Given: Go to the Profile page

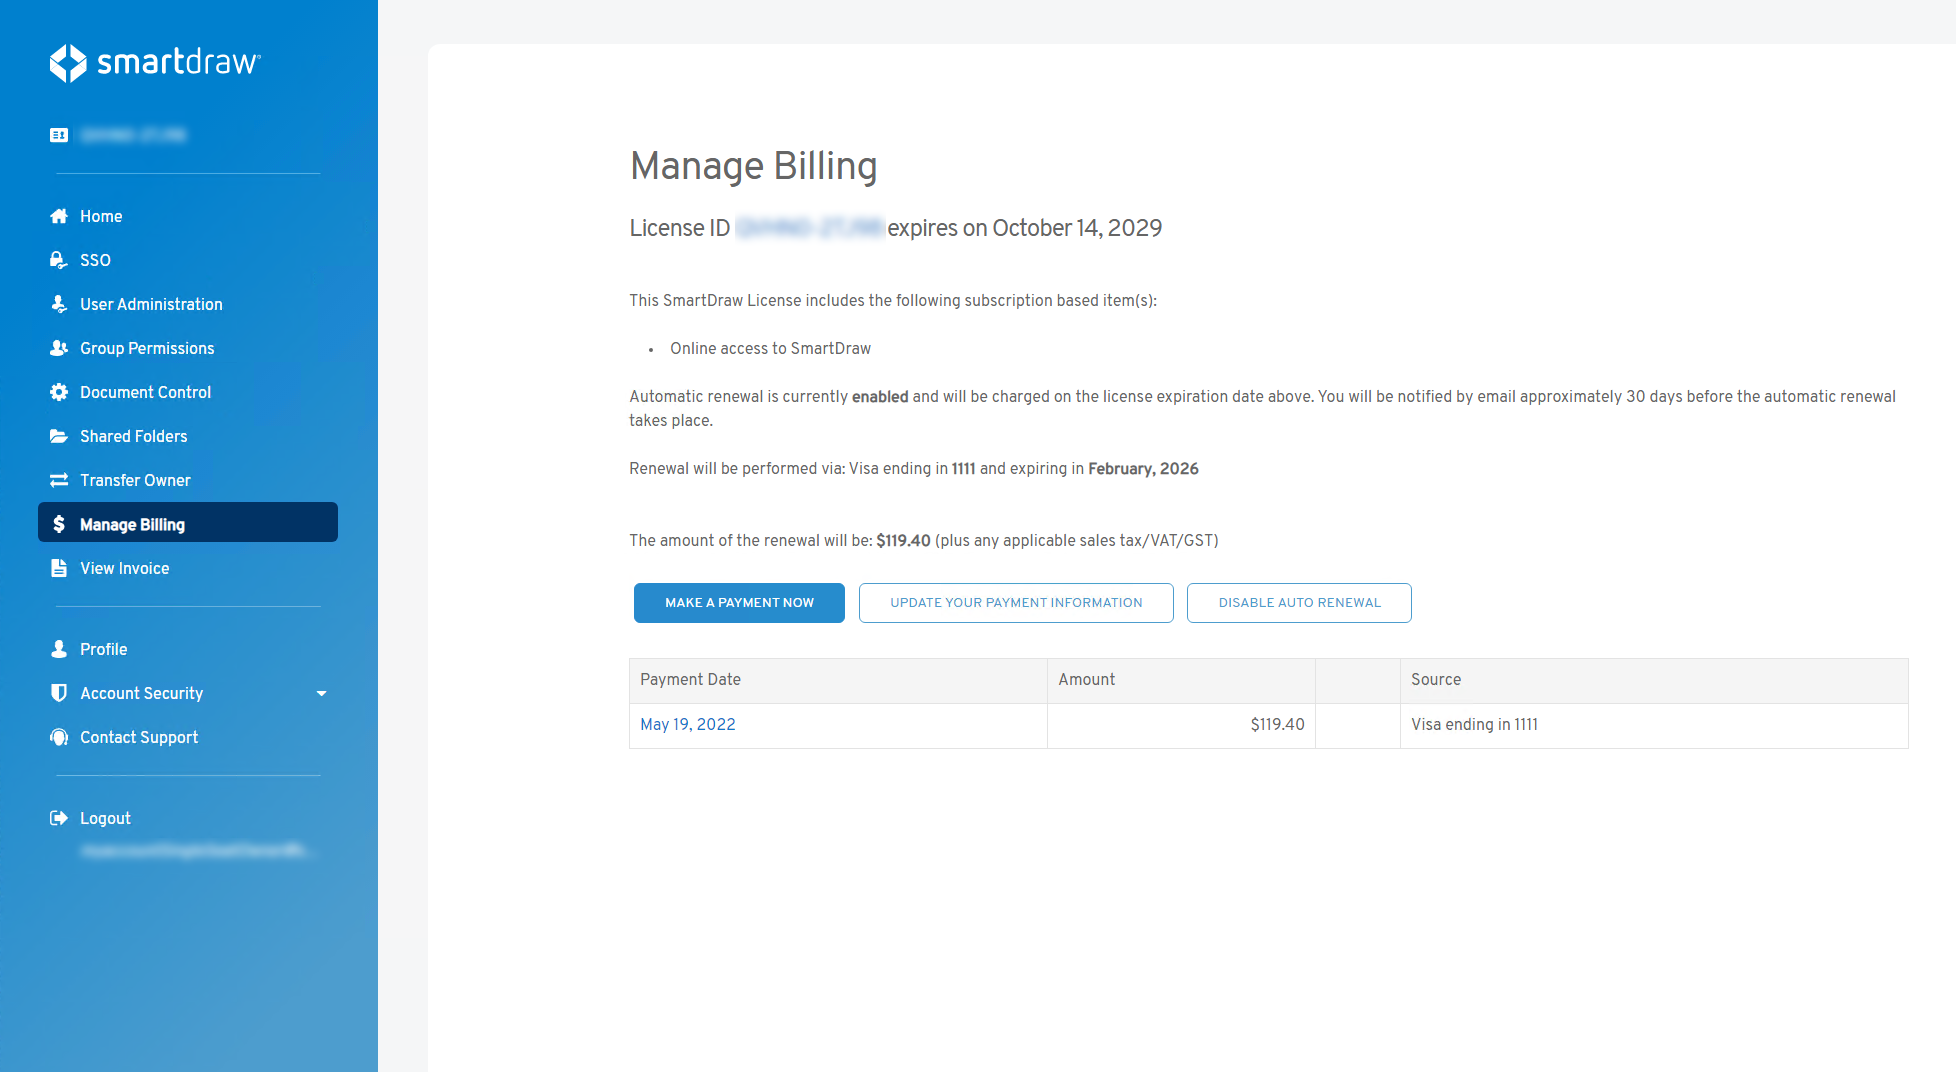Looking at the screenshot, I should [103, 649].
